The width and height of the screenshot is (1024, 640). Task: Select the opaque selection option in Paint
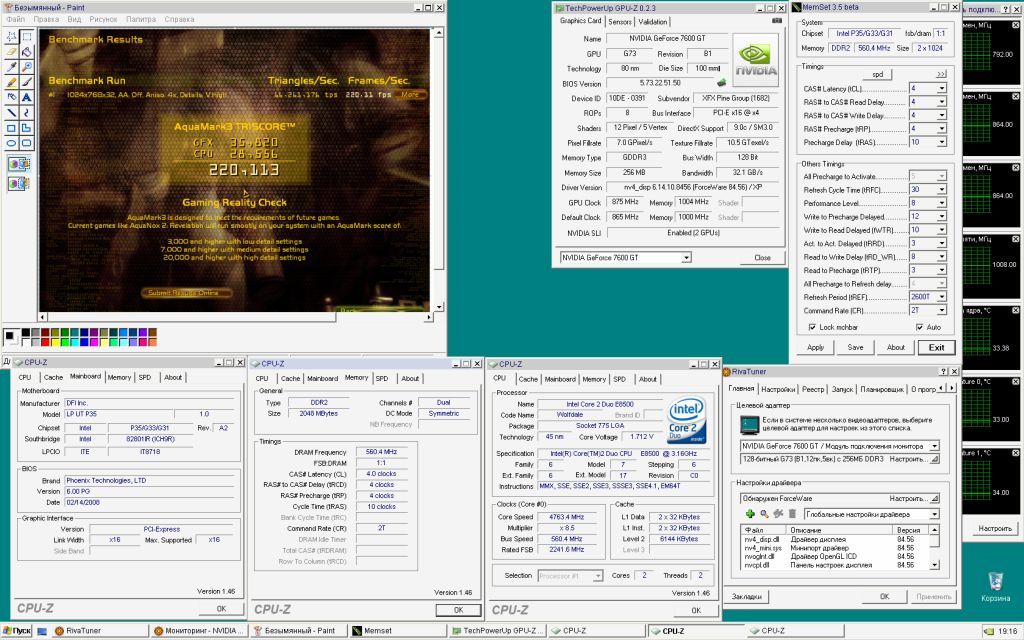pos(18,164)
